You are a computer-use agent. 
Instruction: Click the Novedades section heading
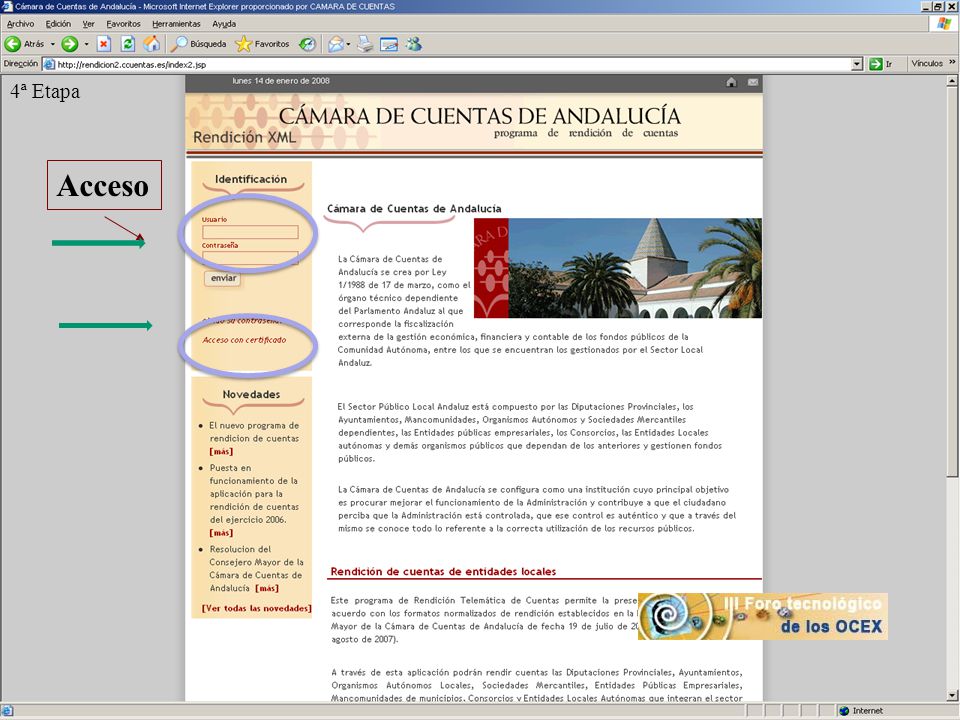tap(251, 394)
